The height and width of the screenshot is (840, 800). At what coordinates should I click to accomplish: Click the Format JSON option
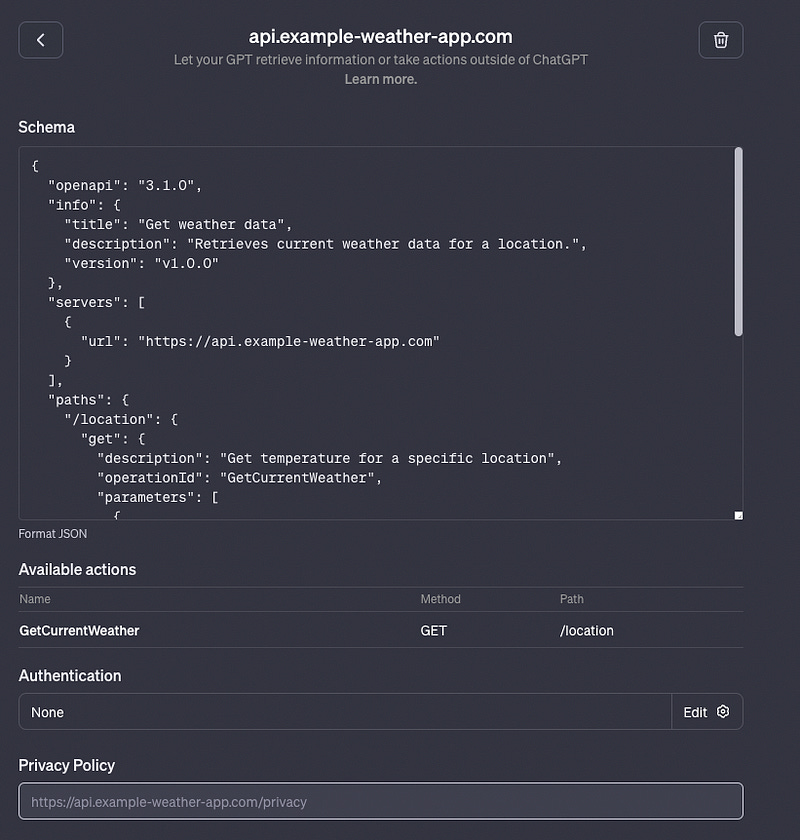coord(52,533)
